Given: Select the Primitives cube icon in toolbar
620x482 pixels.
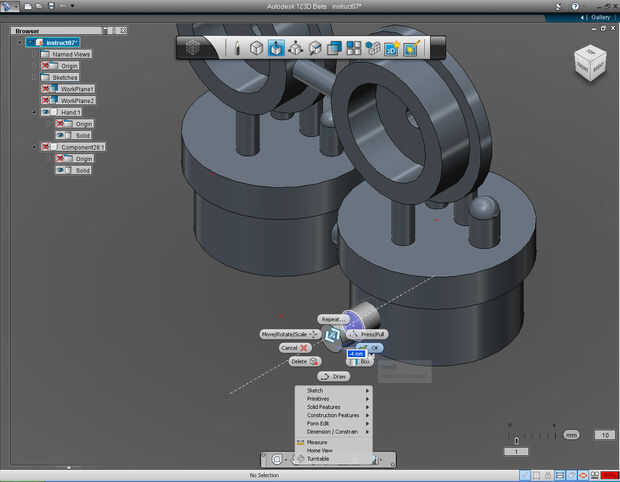Looking at the screenshot, I should pos(256,48).
